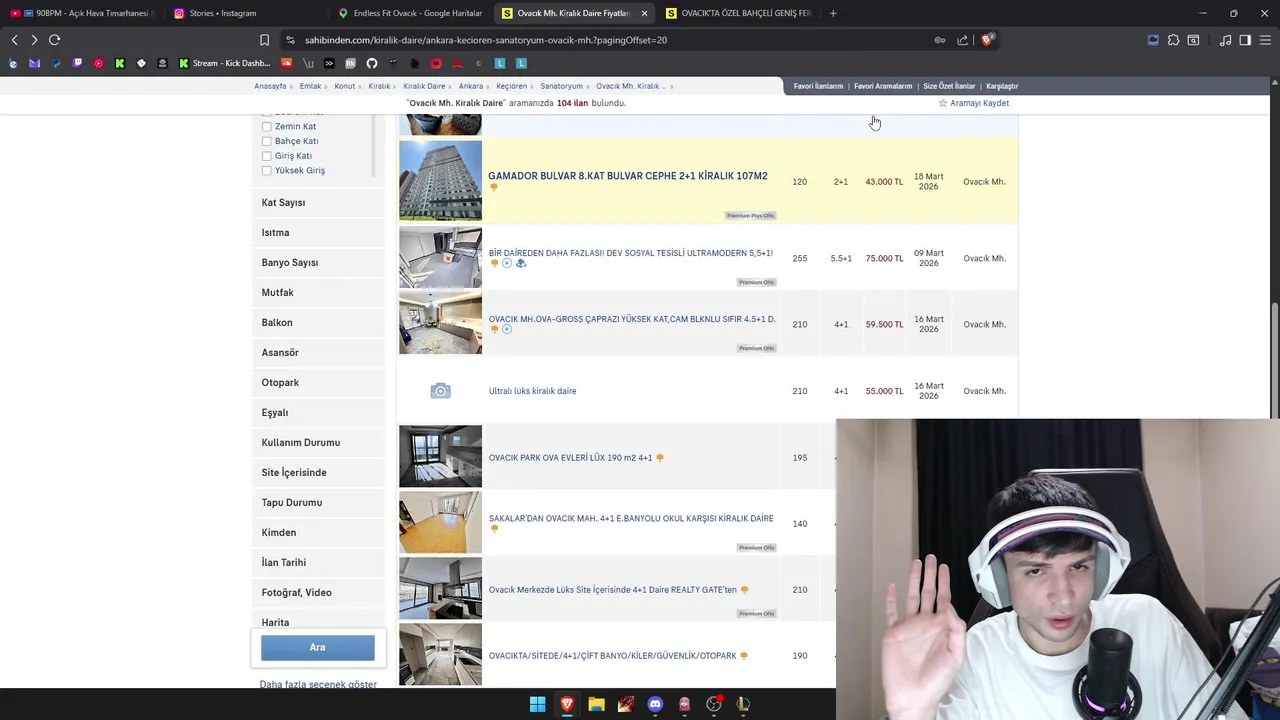This screenshot has height=720, width=1280.
Task: Open the Ultralı lüks kiralık daire listing
Action: (532, 391)
